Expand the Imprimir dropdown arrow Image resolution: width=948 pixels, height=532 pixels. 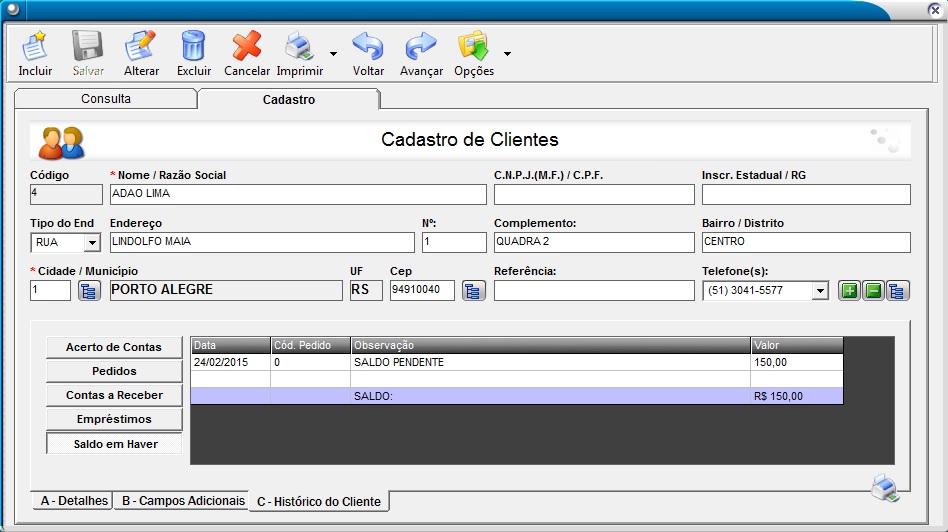(x=333, y=54)
